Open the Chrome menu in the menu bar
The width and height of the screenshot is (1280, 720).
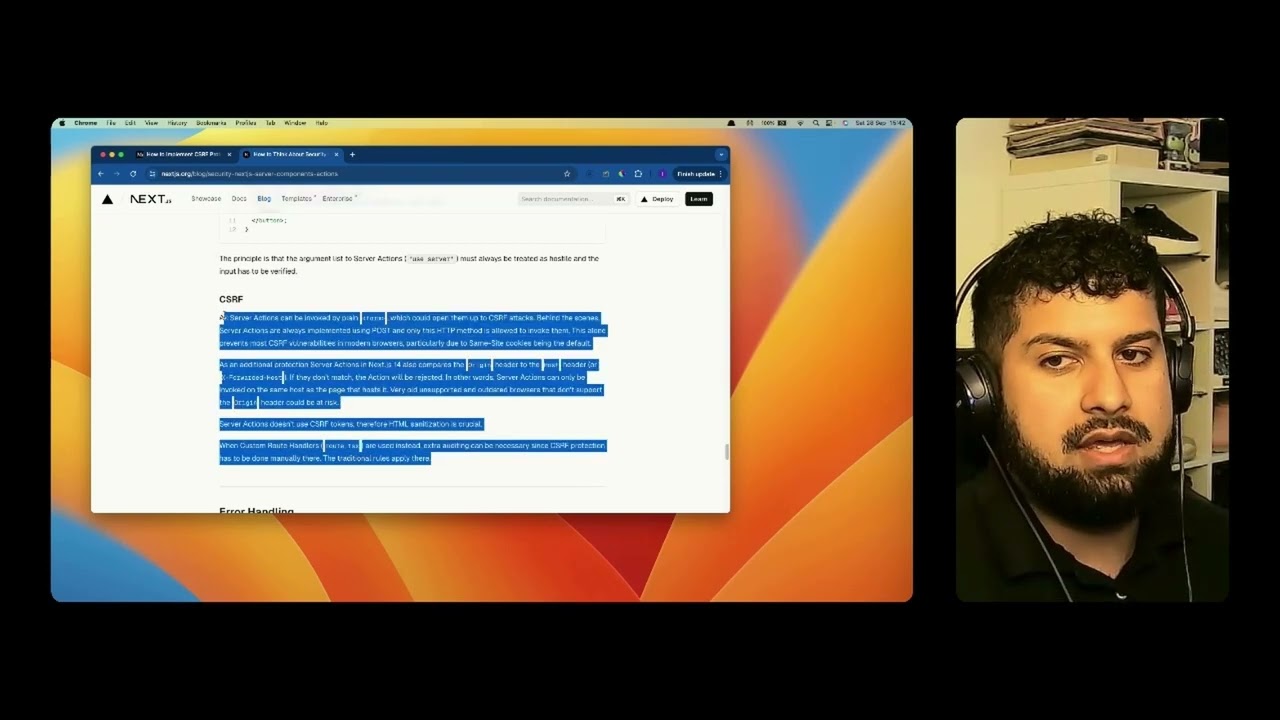86,123
